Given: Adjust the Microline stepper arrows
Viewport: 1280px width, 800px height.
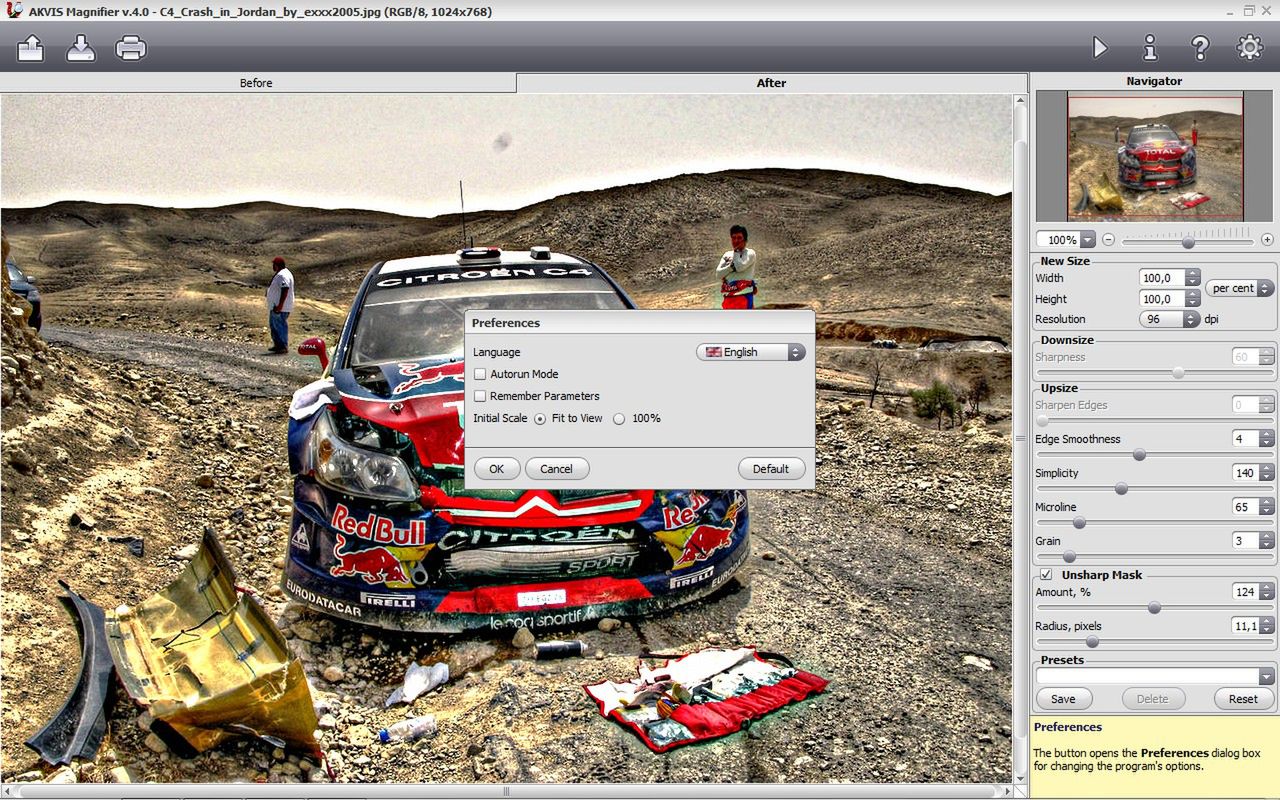Looking at the screenshot, I should [1267, 507].
